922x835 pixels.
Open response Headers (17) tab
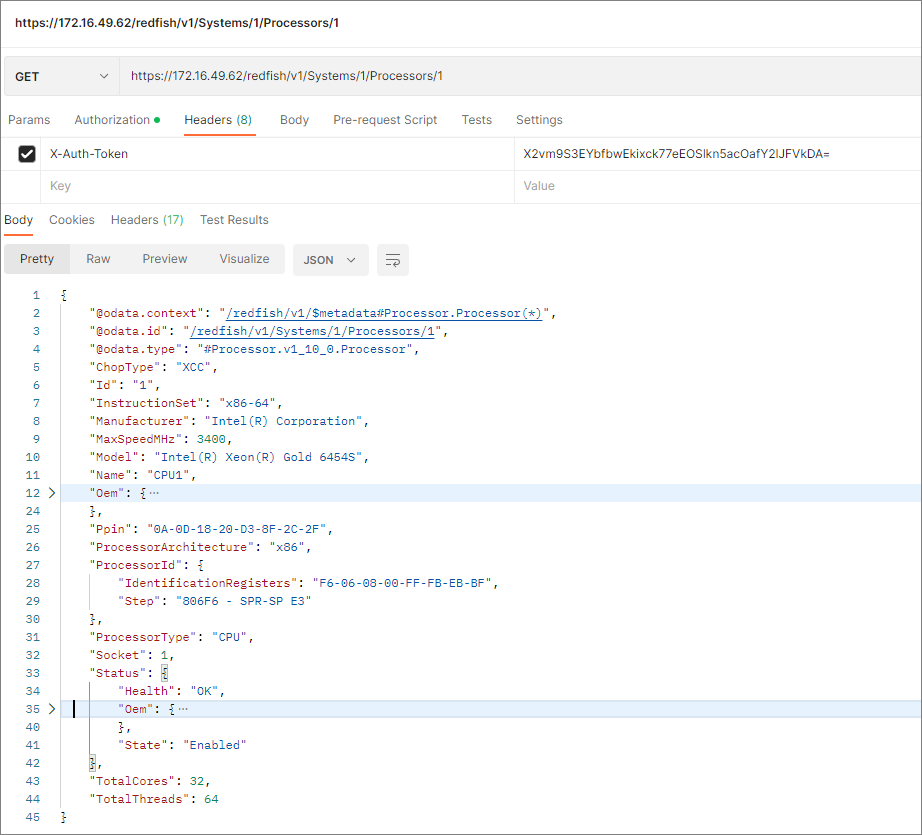pyautogui.click(x=147, y=220)
